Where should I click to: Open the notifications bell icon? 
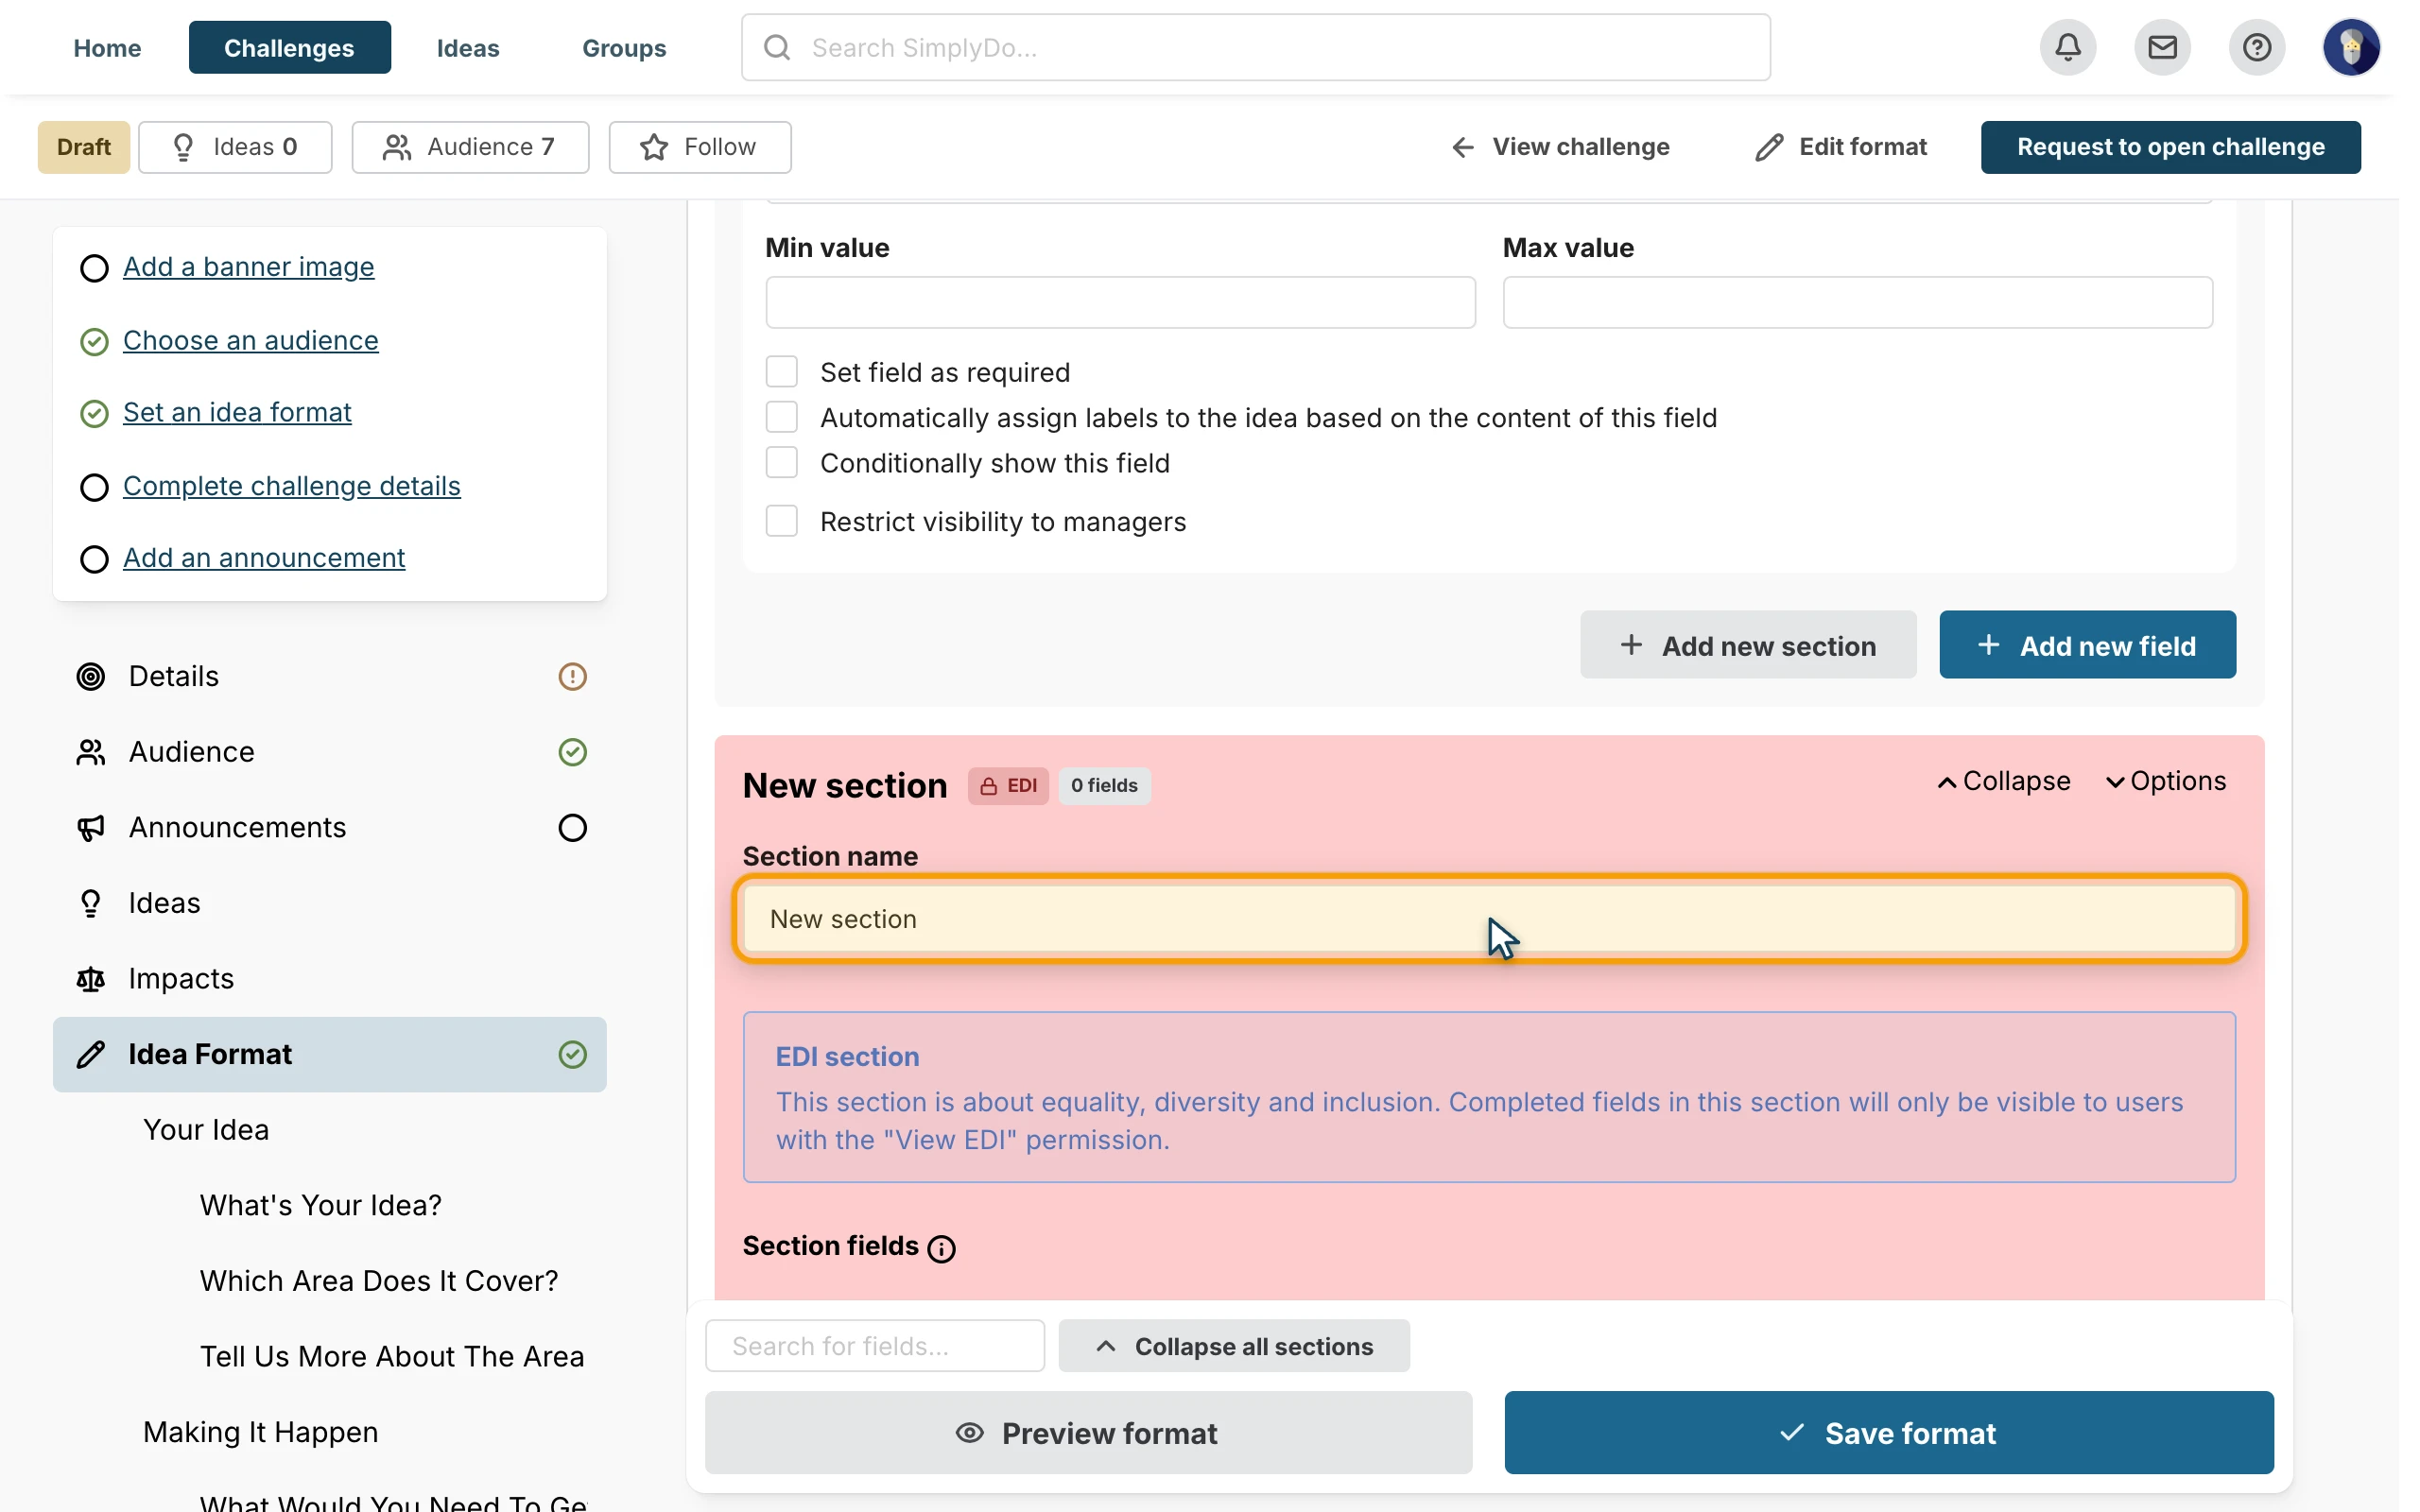click(2067, 47)
